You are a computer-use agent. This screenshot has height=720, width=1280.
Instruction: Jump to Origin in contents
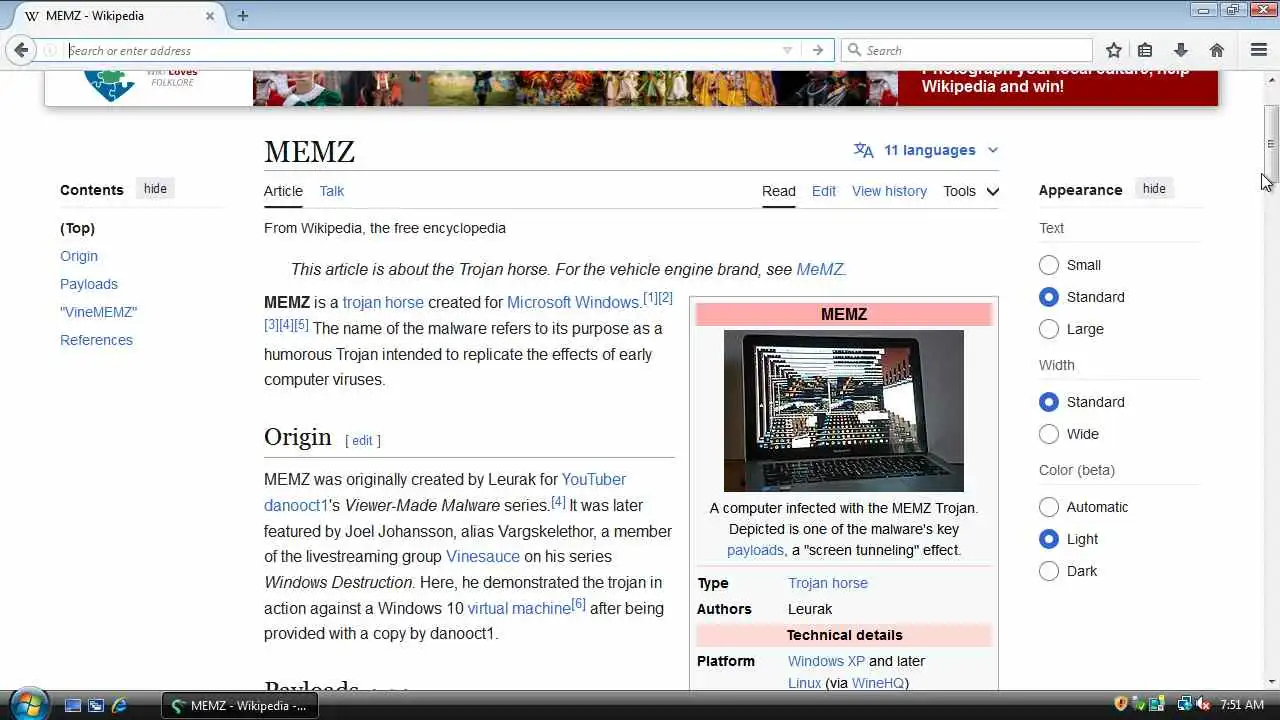coord(79,256)
